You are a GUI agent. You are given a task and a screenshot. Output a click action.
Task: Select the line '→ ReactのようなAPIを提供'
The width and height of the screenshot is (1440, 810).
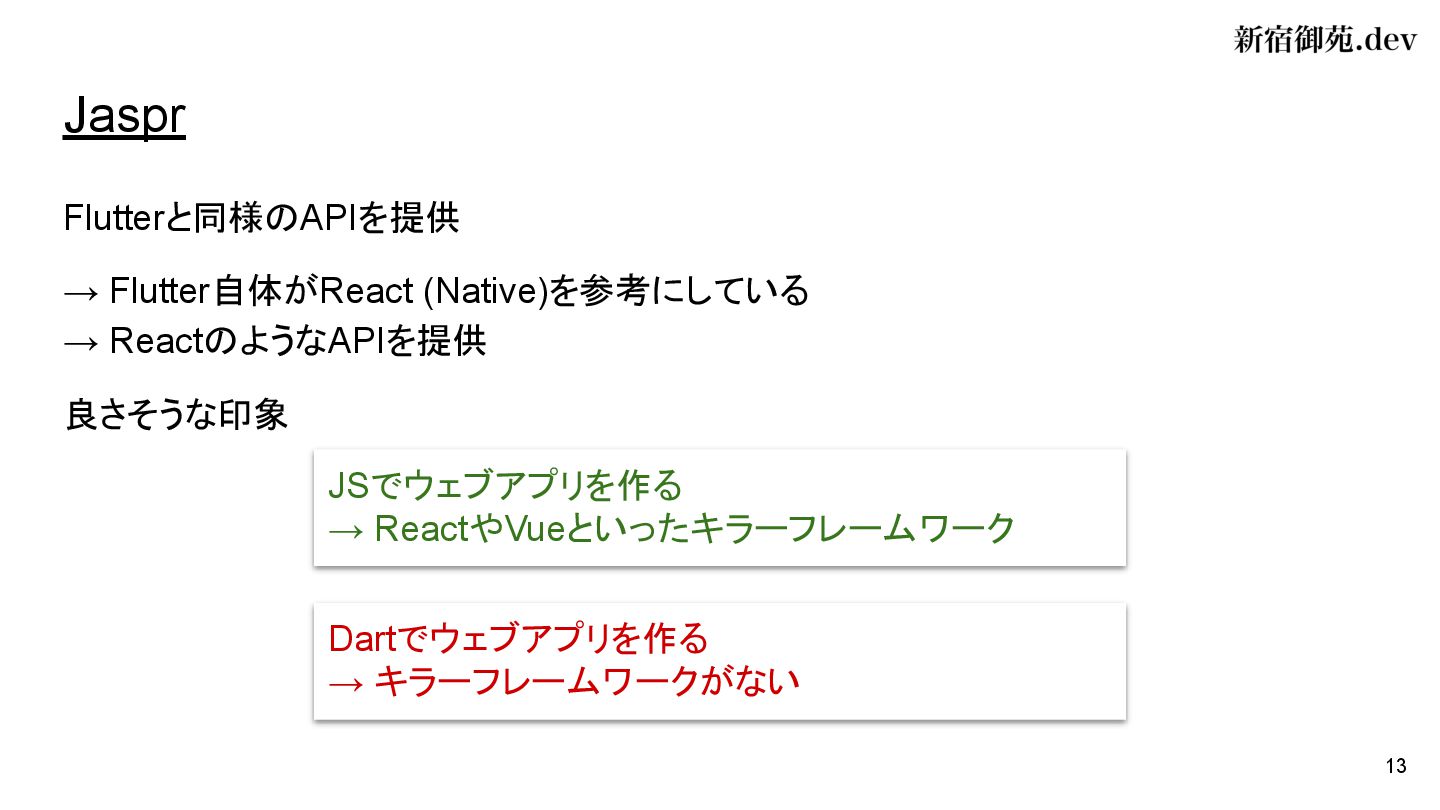[275, 342]
